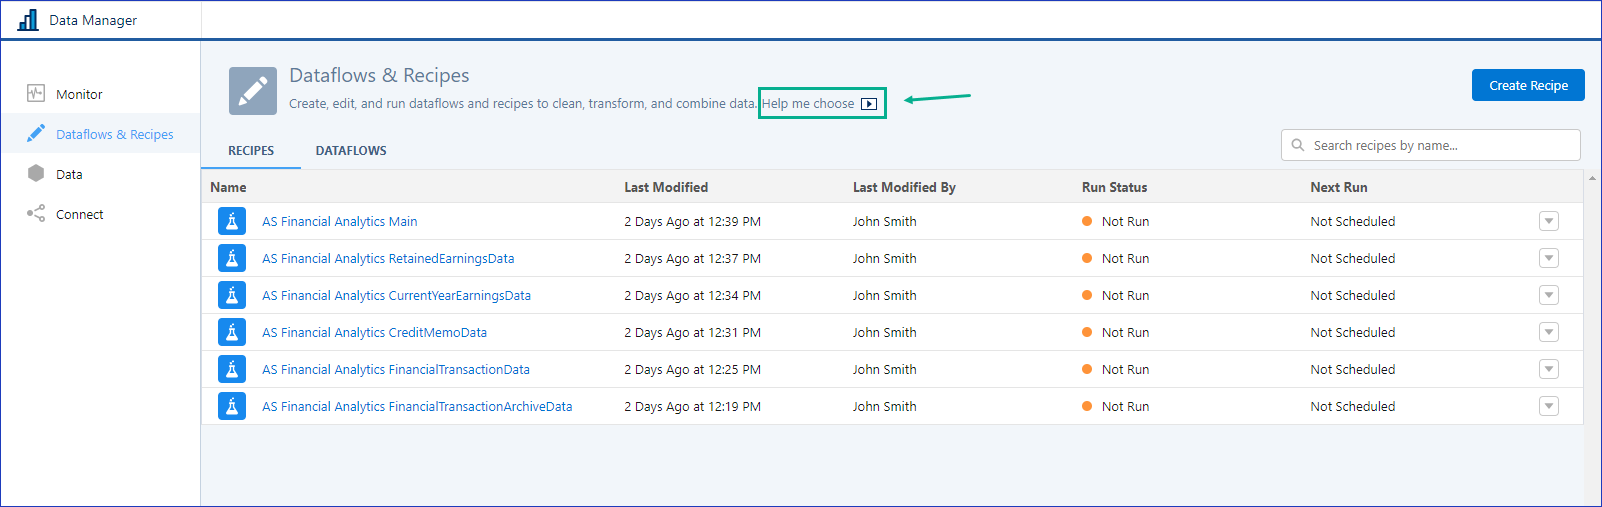Click the Data Manager bar chart logo
Viewport: 1602px width, 507px height.
tap(28, 19)
